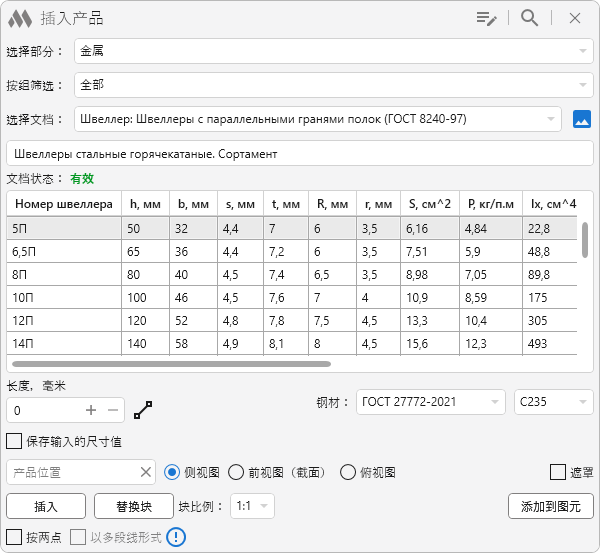Image resolution: width=600 pixels, height=553 pixels.
Task: Click the 添加到图元 button
Action: coord(550,506)
